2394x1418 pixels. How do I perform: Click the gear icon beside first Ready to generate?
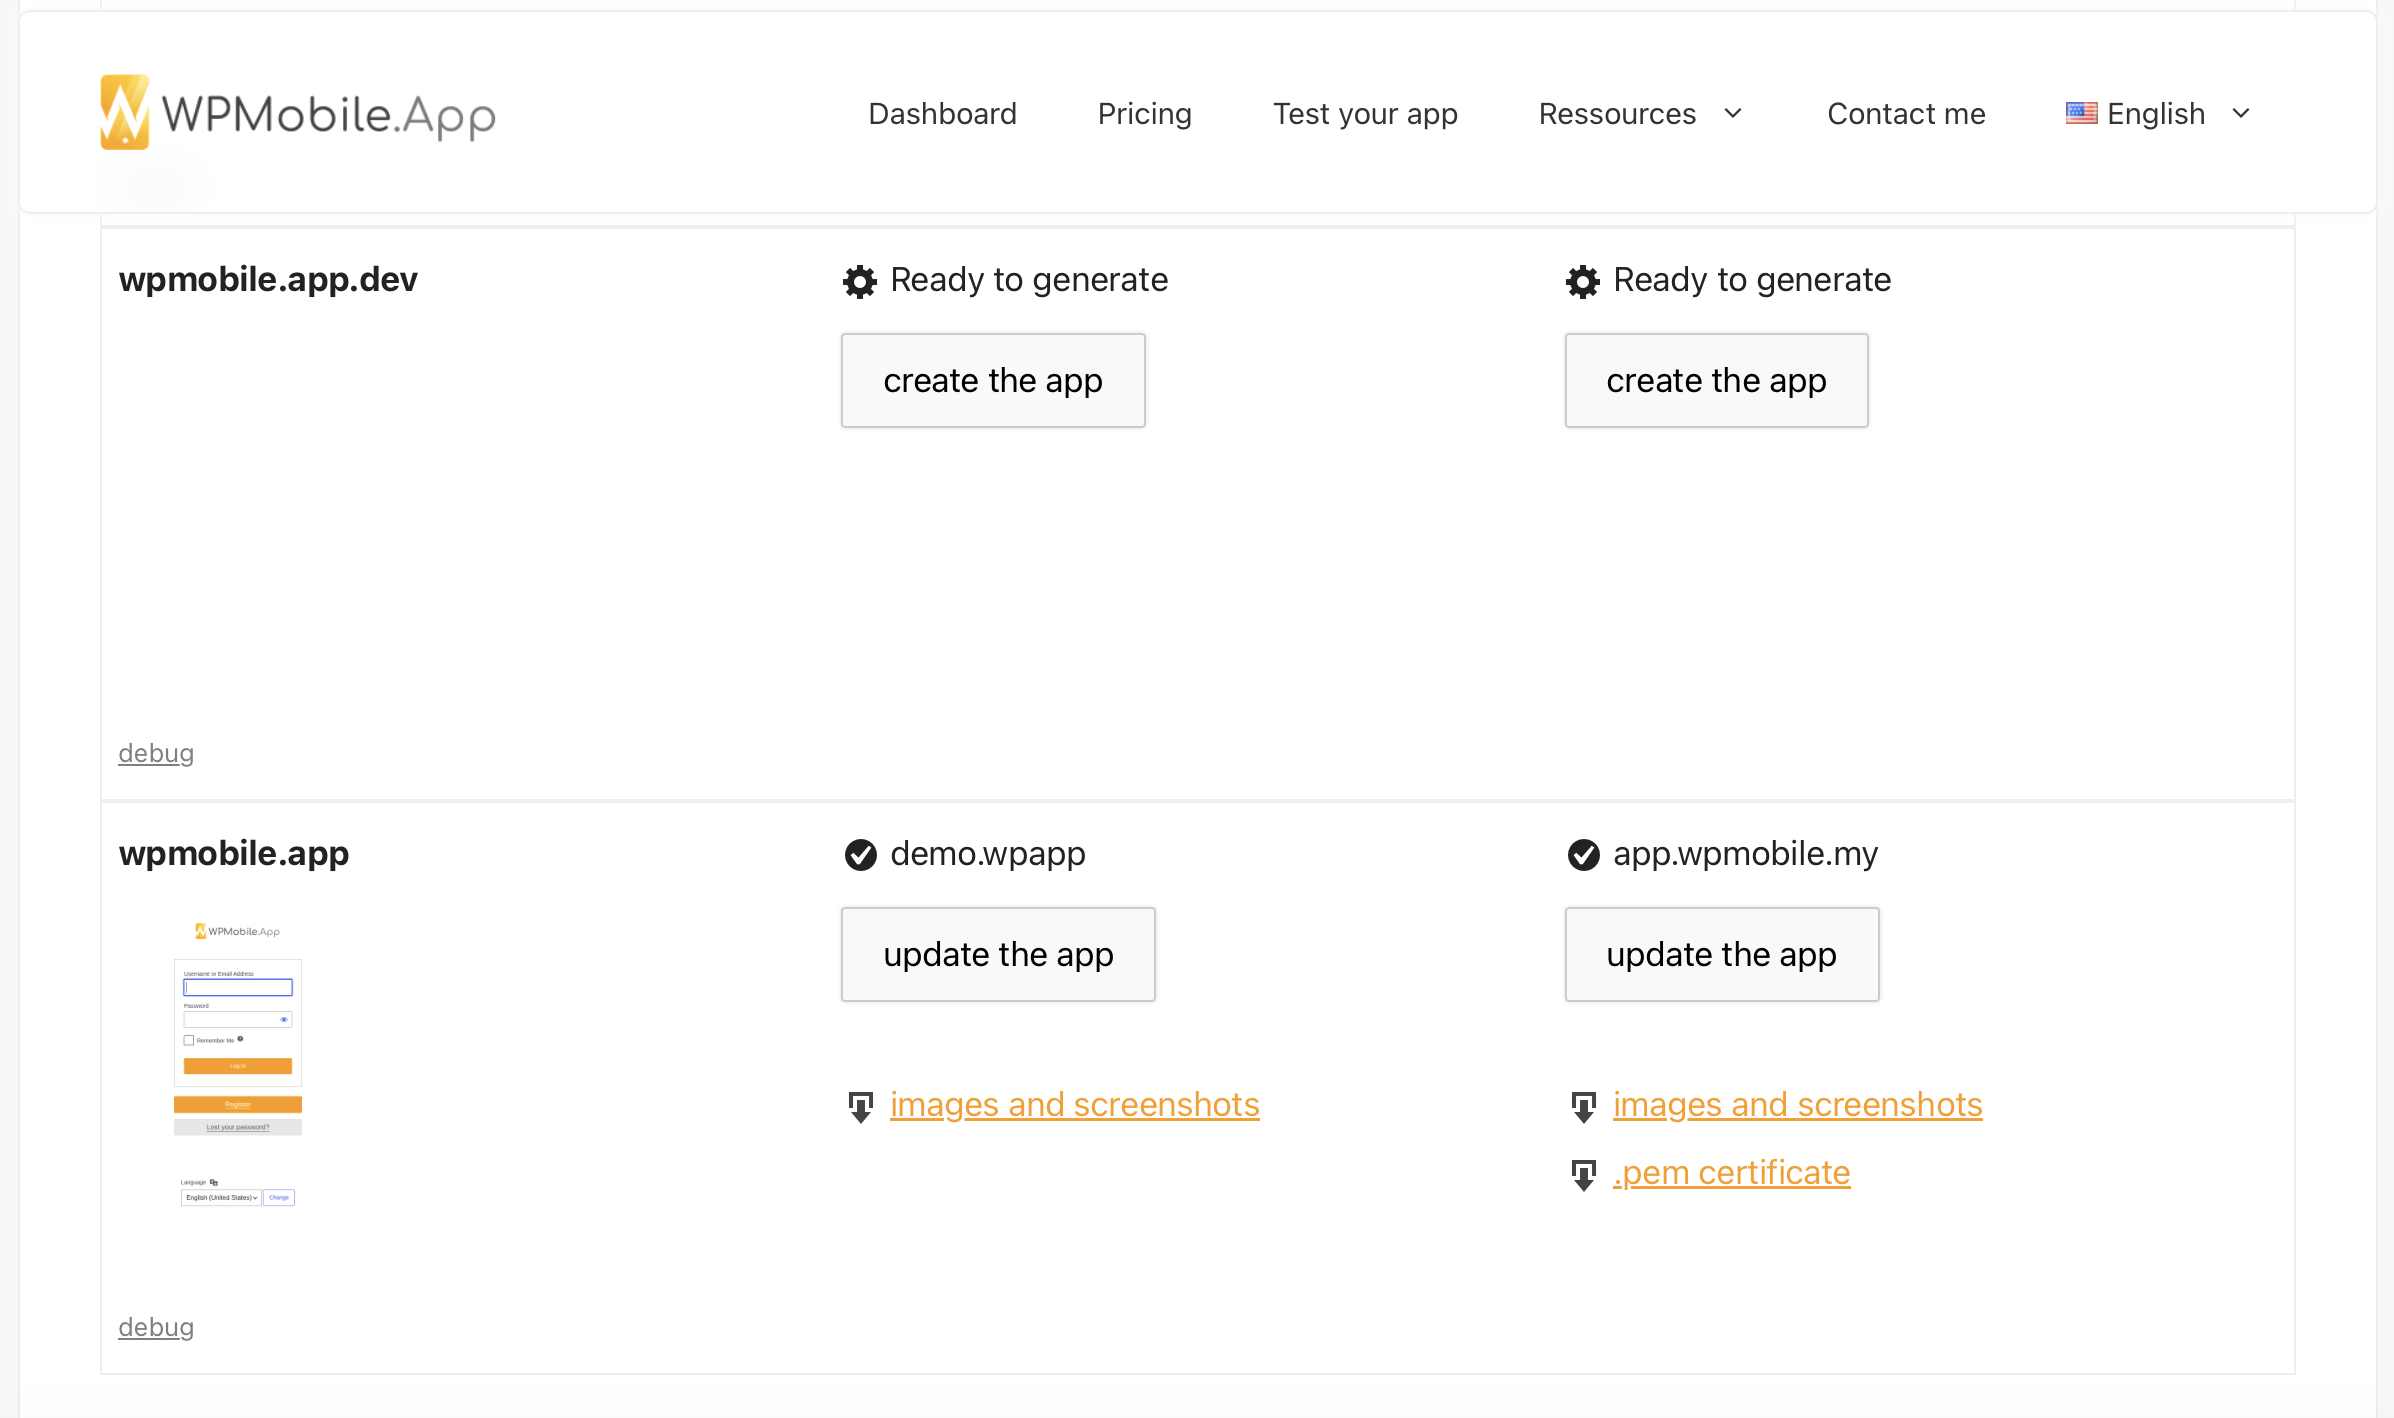(x=860, y=281)
